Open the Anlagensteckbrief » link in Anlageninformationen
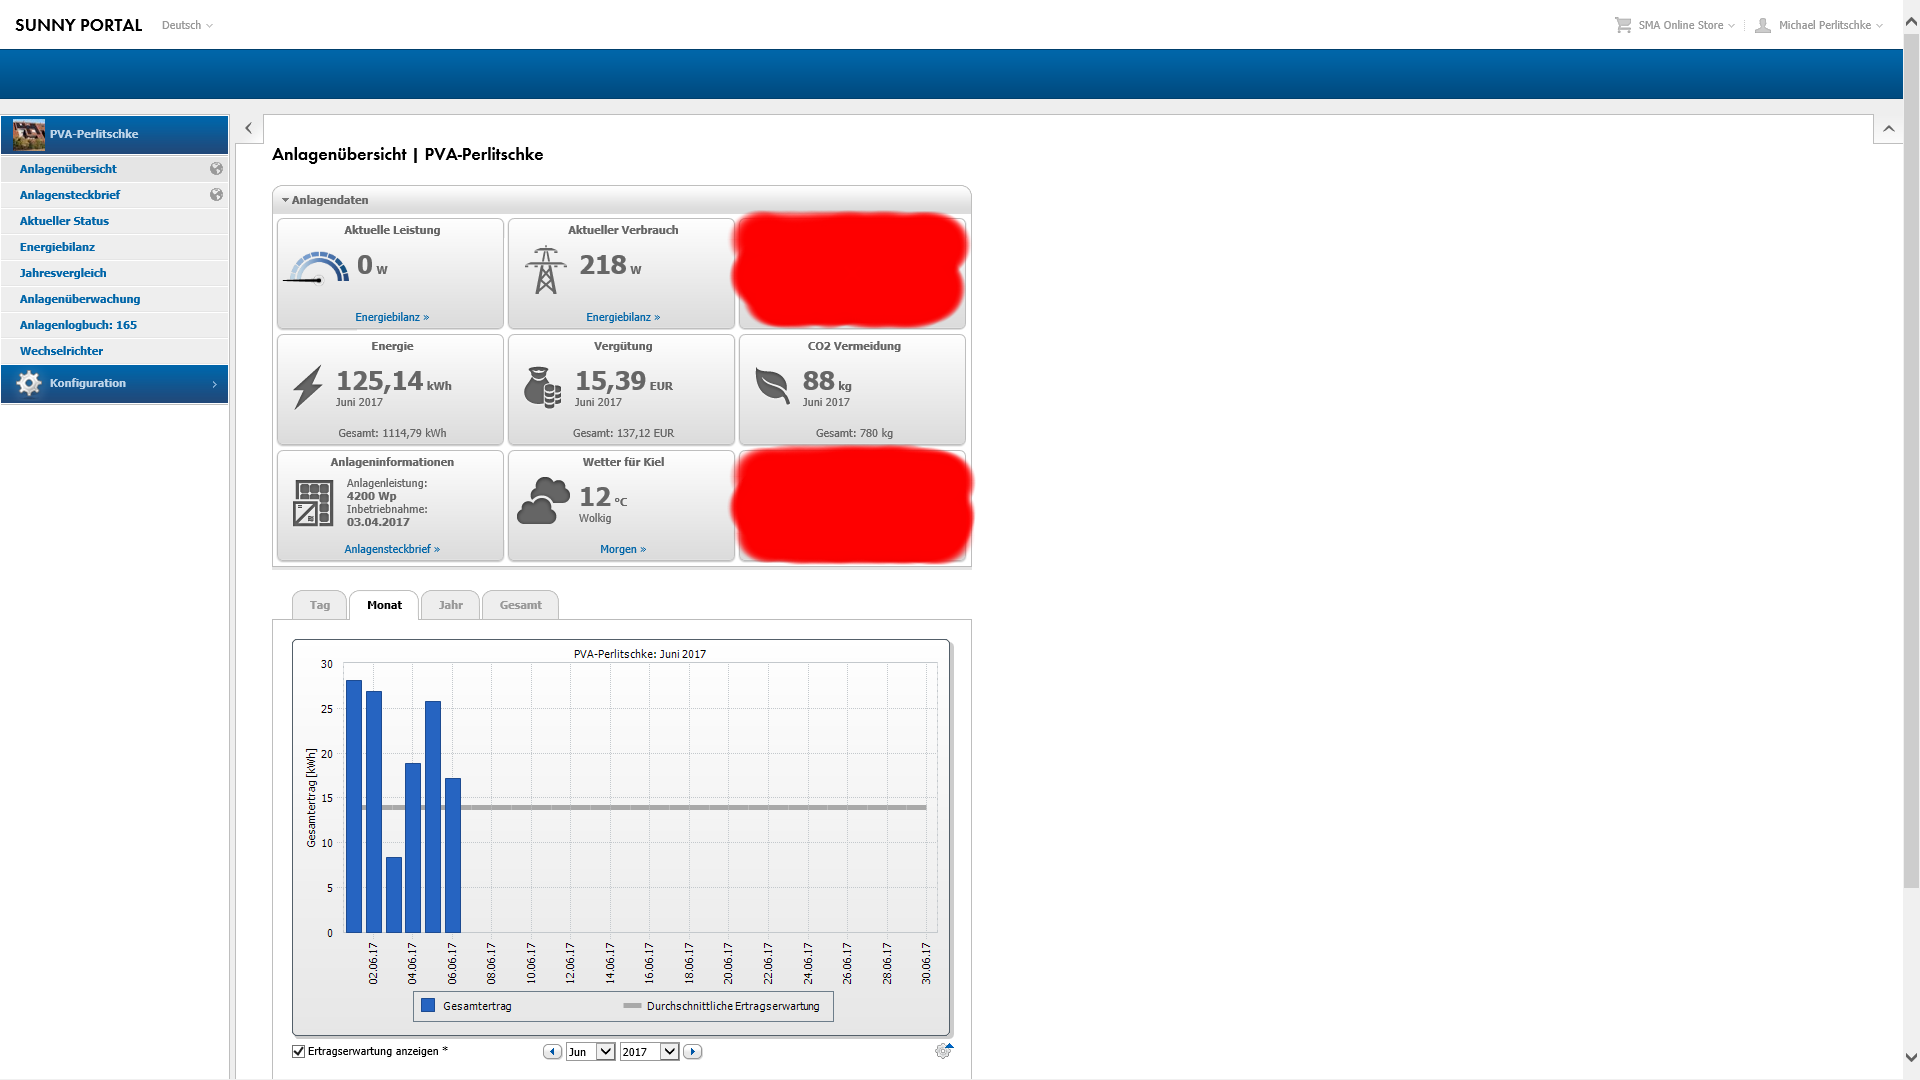The image size is (1920, 1080). click(x=391, y=549)
